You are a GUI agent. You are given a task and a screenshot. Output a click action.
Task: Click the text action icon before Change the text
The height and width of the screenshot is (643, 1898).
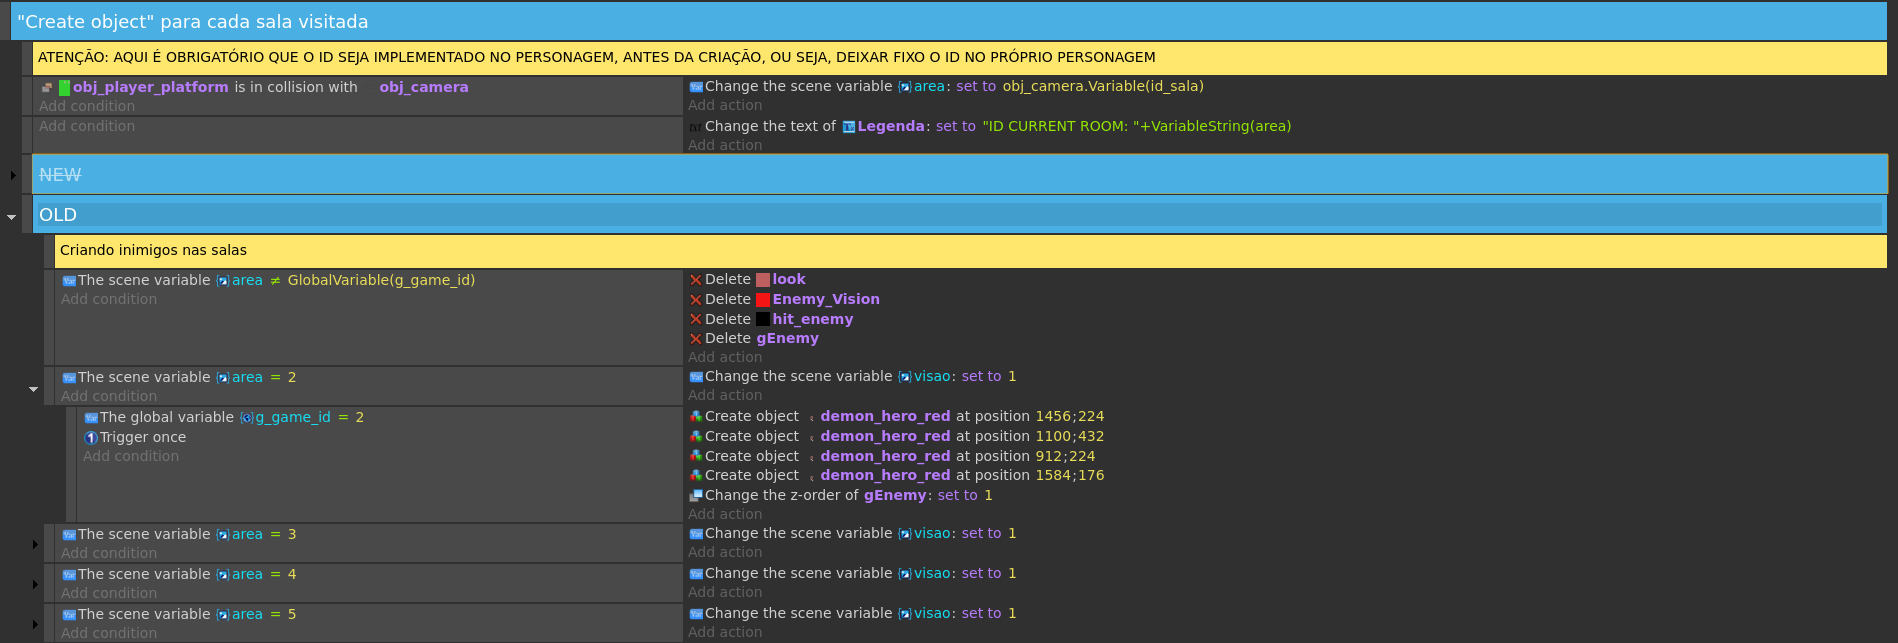click(696, 127)
